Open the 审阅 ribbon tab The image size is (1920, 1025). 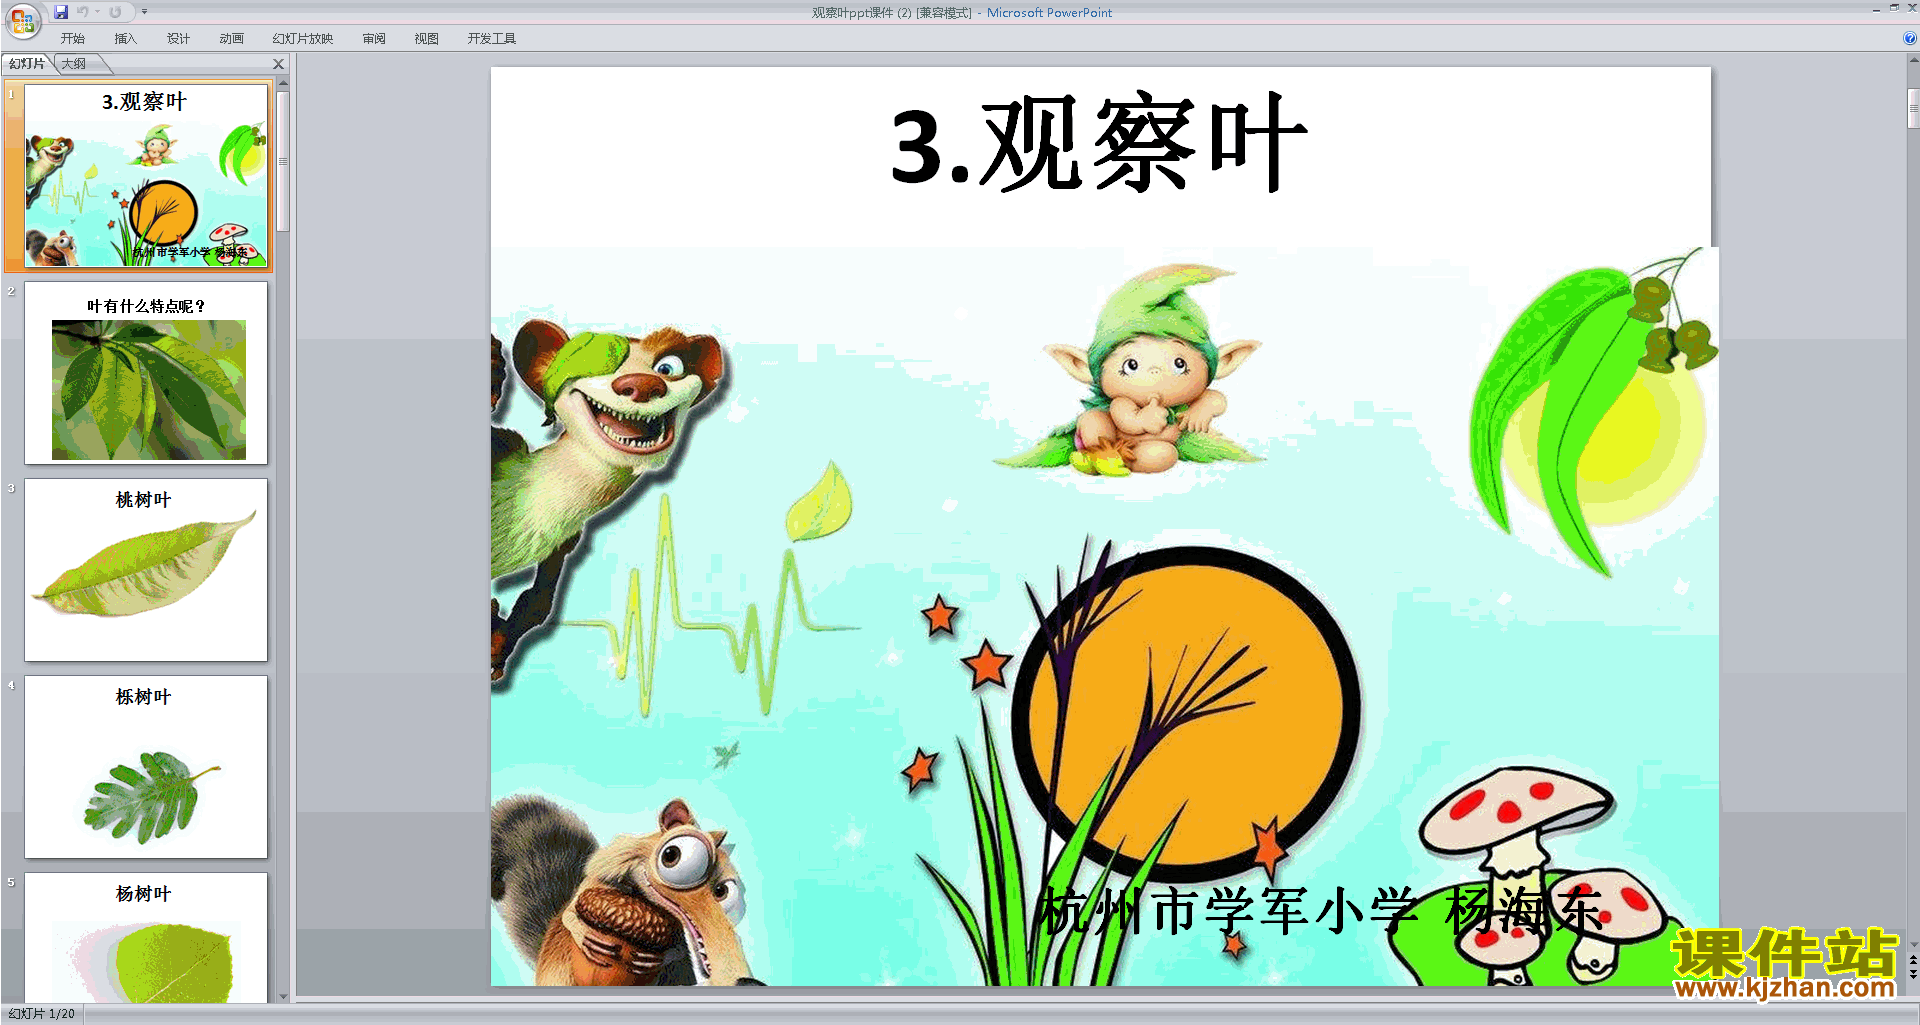click(x=374, y=39)
